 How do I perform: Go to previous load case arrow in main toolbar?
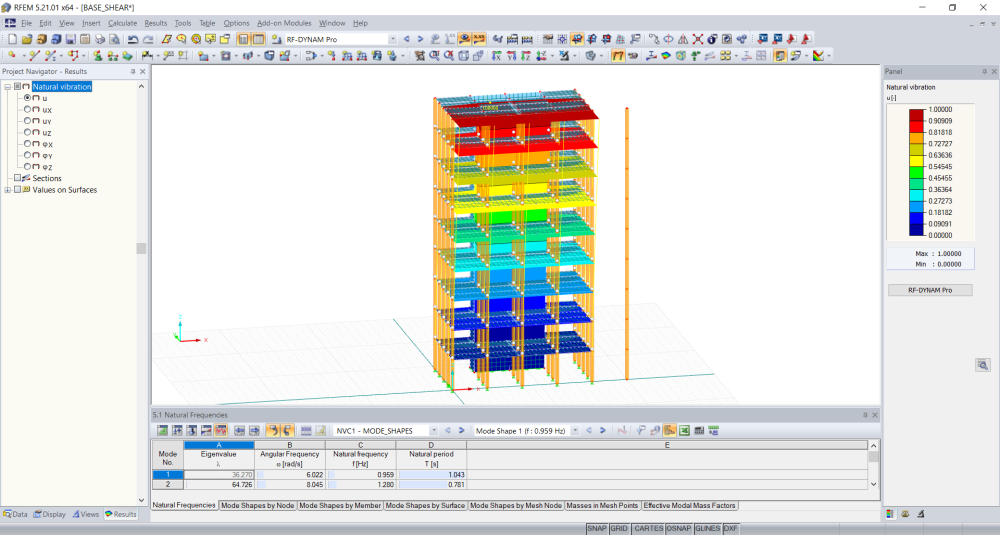click(x=406, y=40)
